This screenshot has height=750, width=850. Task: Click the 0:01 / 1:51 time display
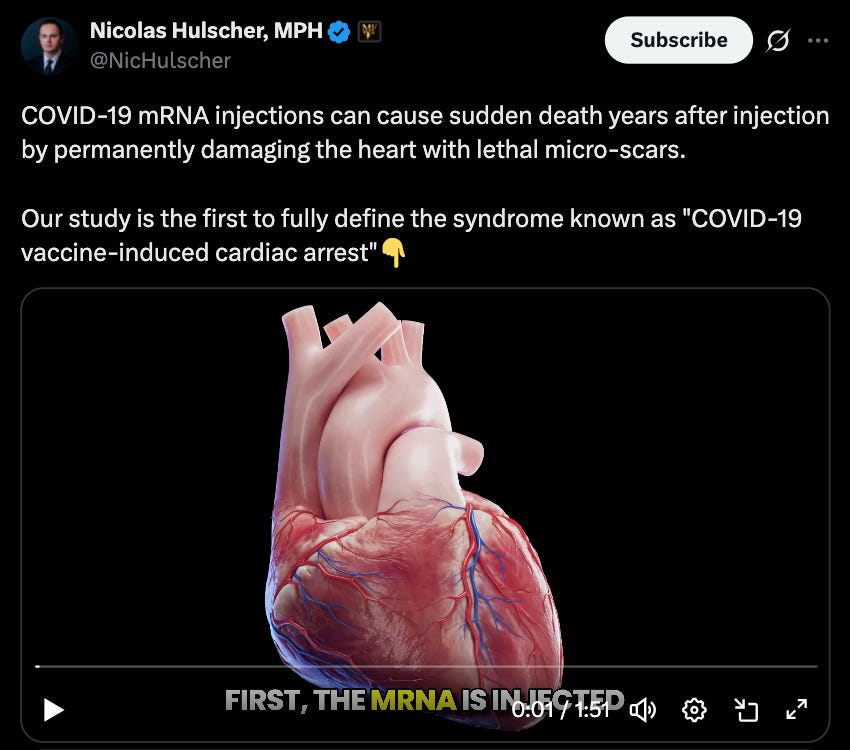click(562, 709)
